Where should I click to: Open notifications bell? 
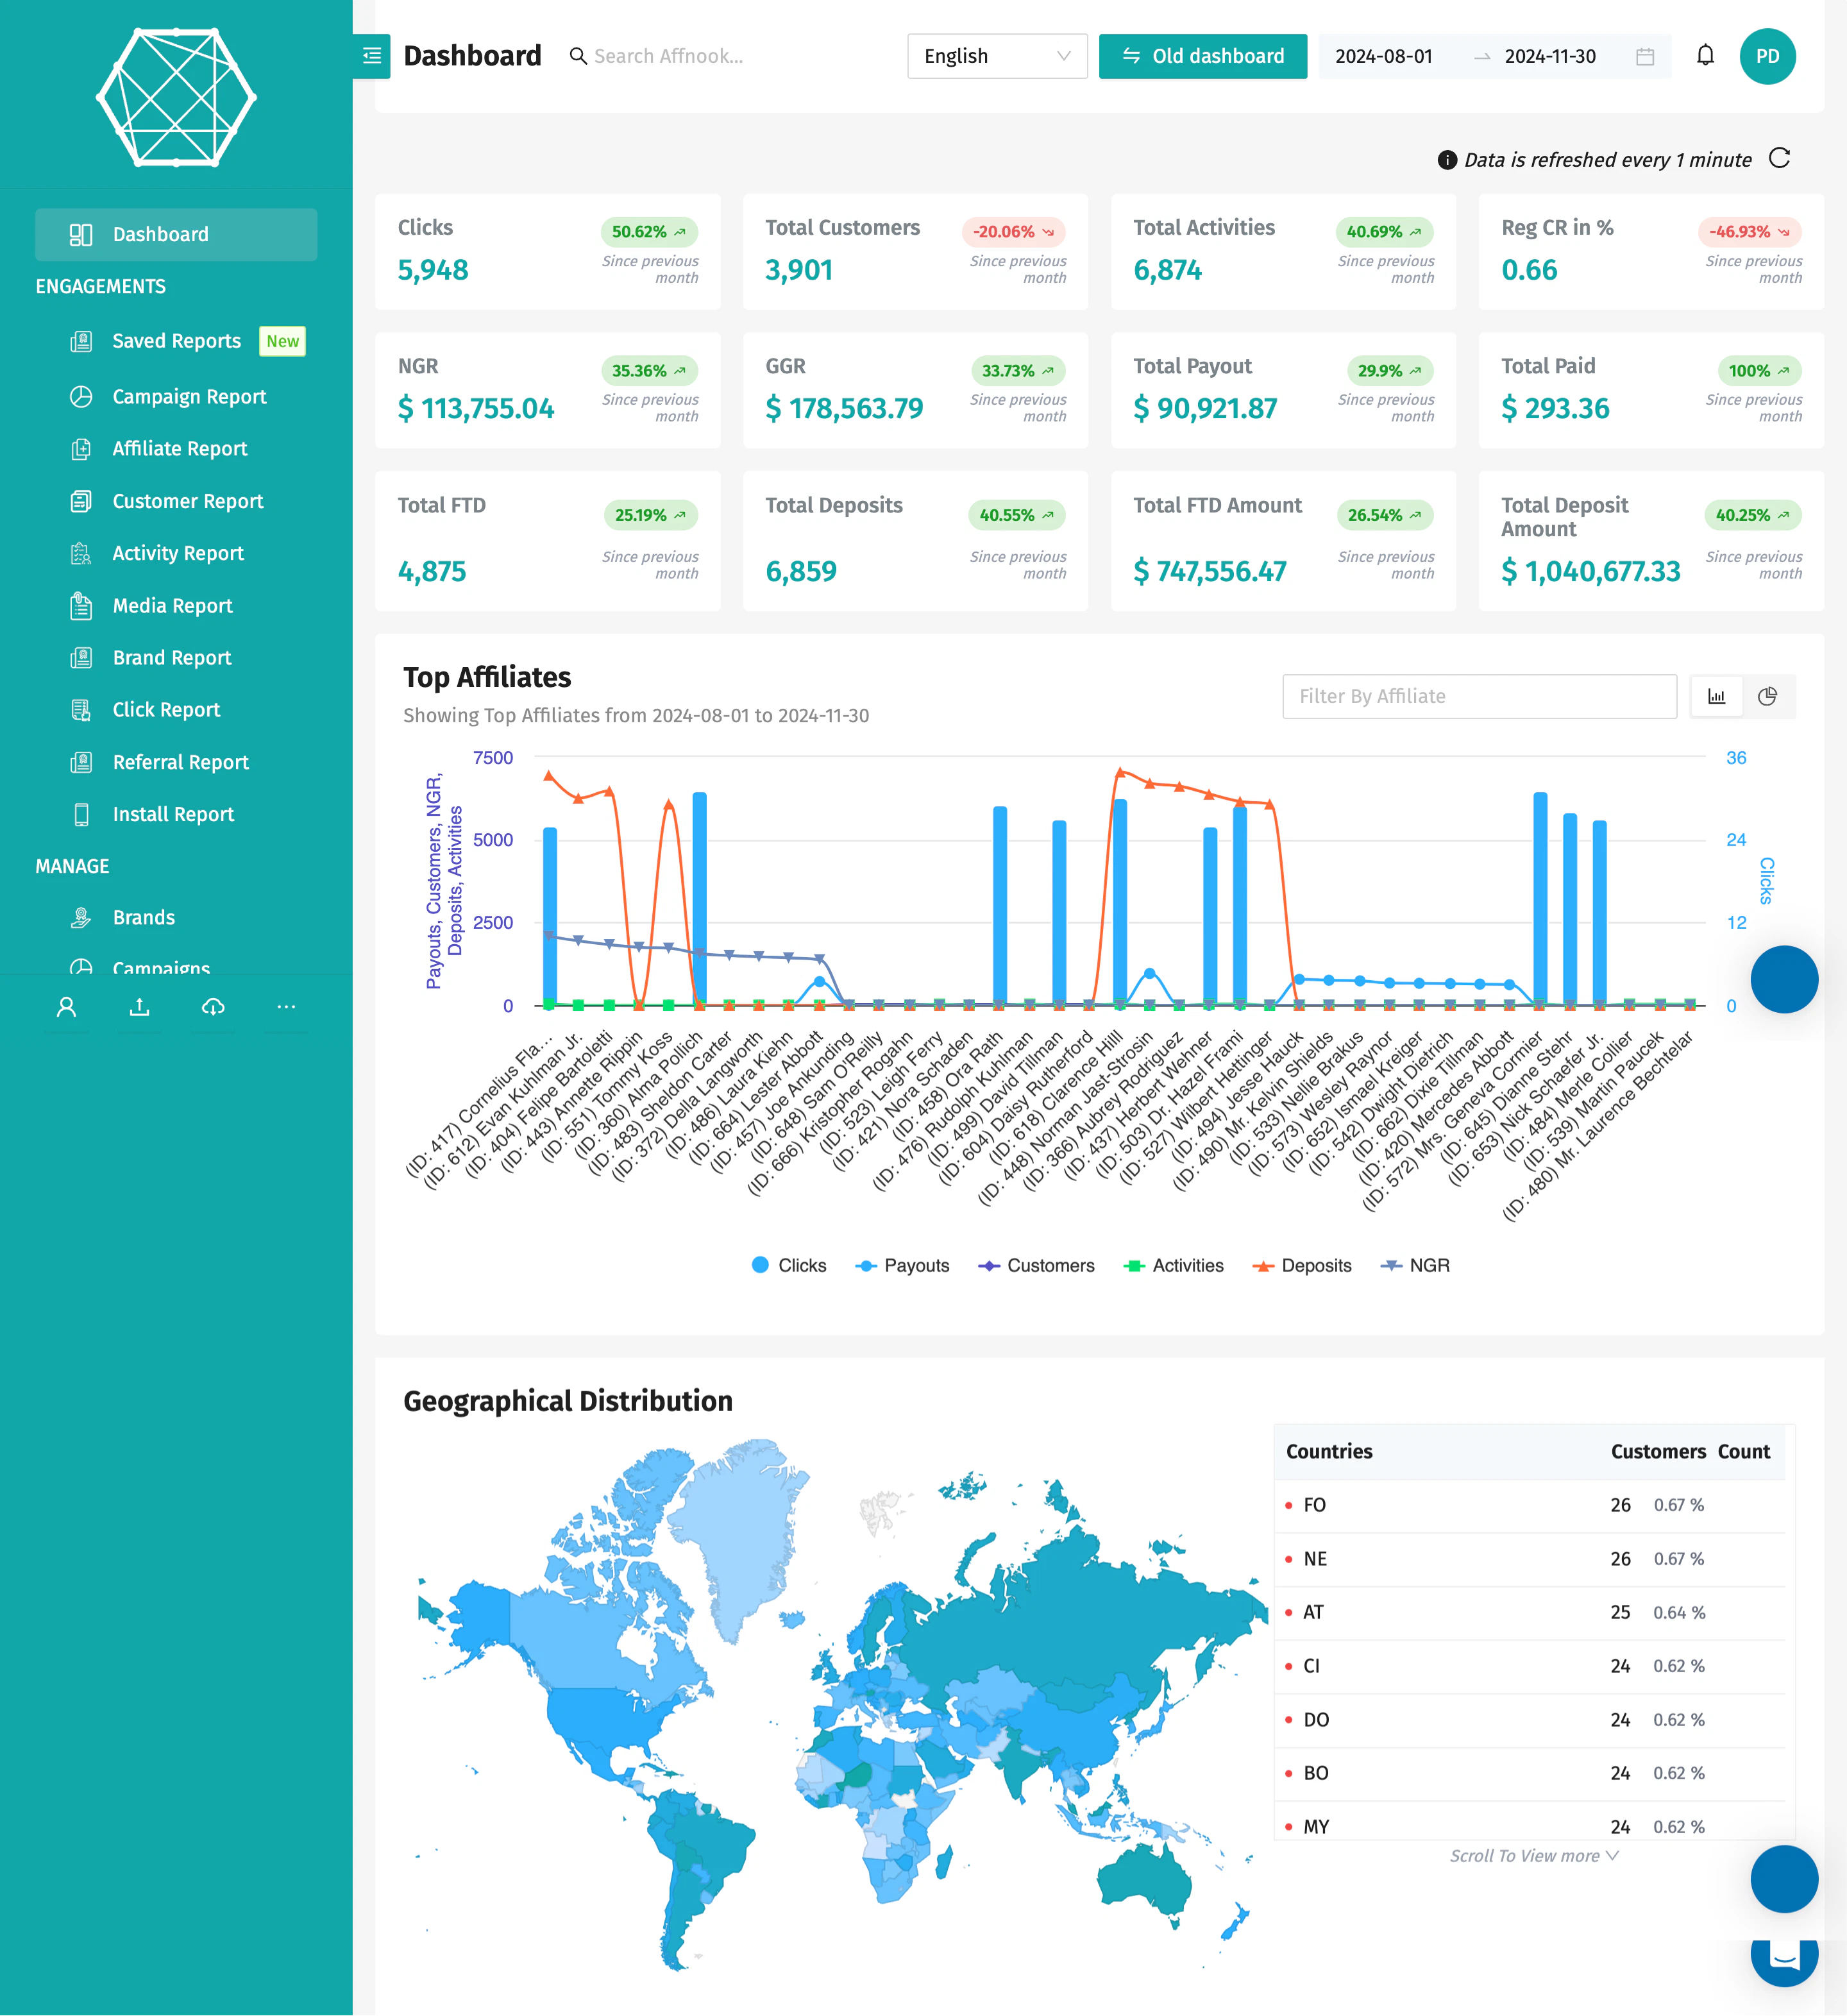tap(1706, 56)
